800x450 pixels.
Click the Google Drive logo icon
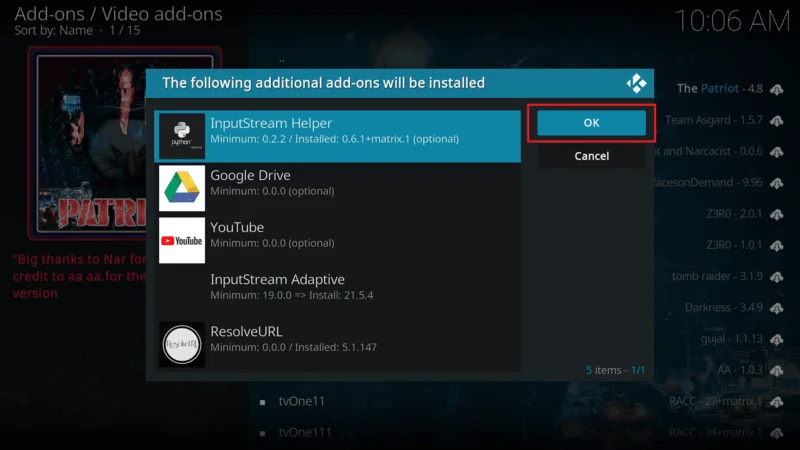182,188
